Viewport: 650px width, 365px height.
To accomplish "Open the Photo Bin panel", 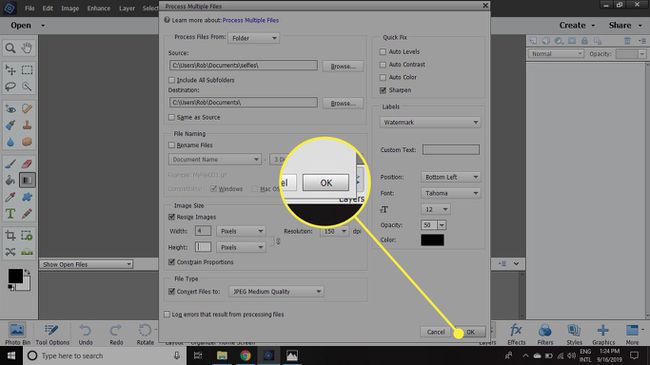I will click(17, 334).
